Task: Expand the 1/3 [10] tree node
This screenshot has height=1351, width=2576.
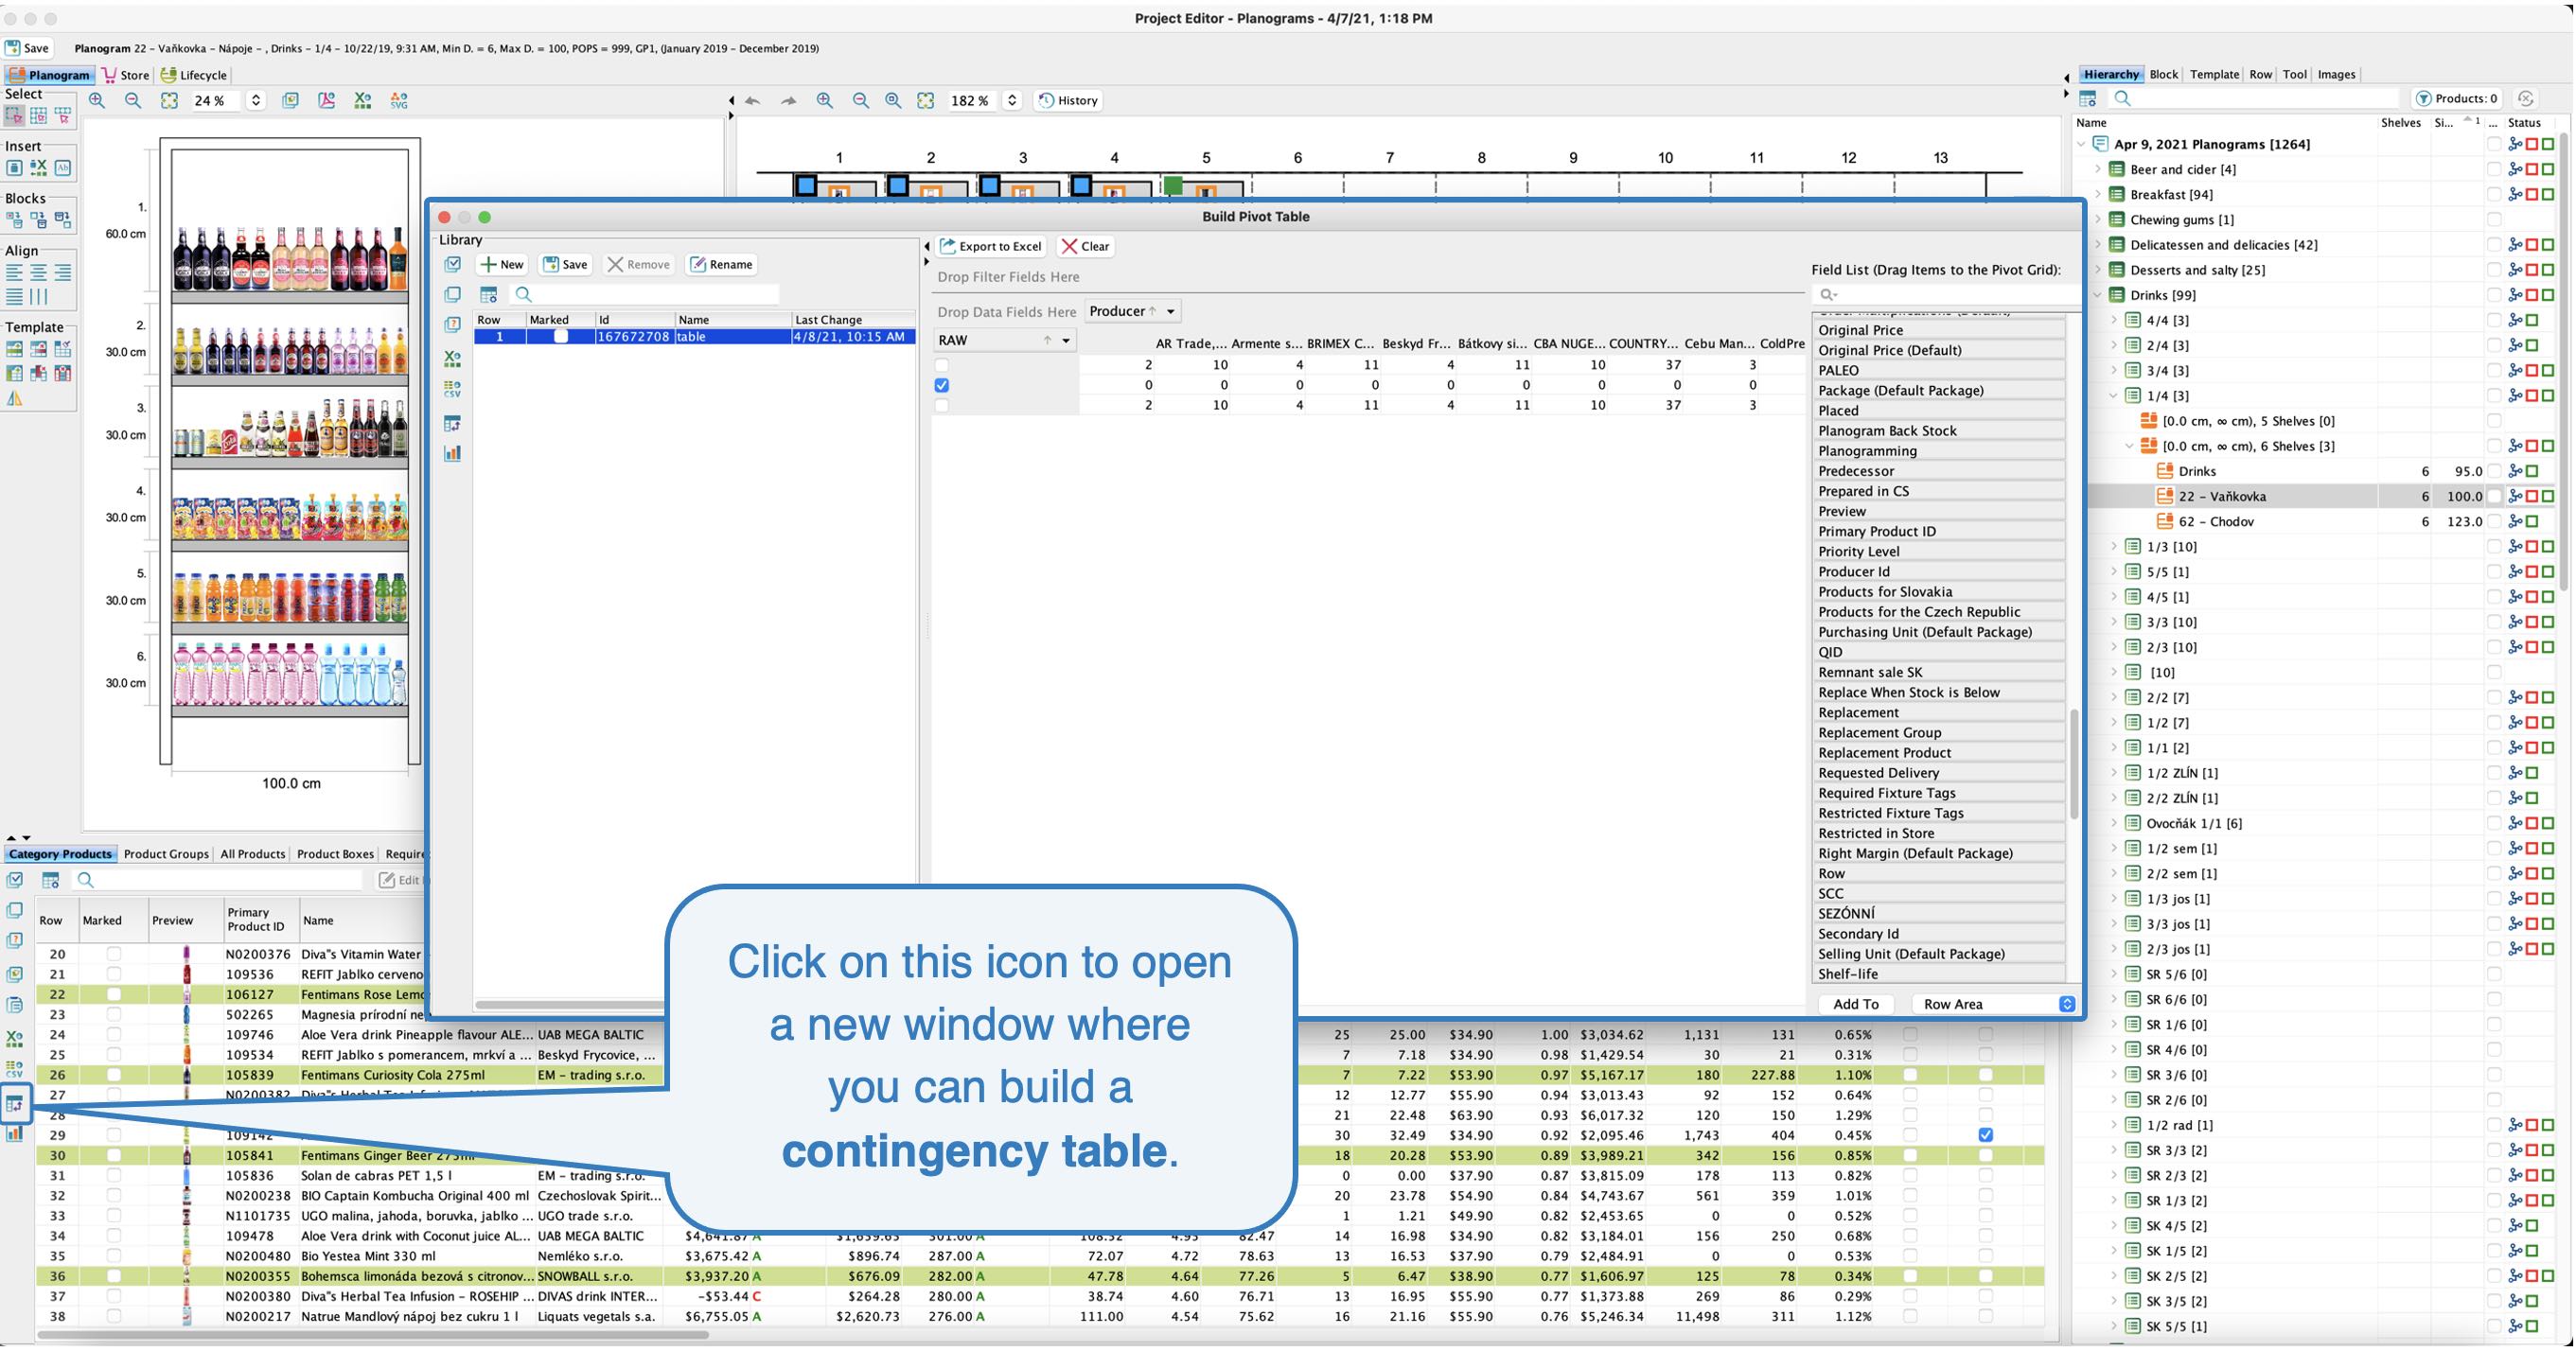Action: click(2114, 546)
